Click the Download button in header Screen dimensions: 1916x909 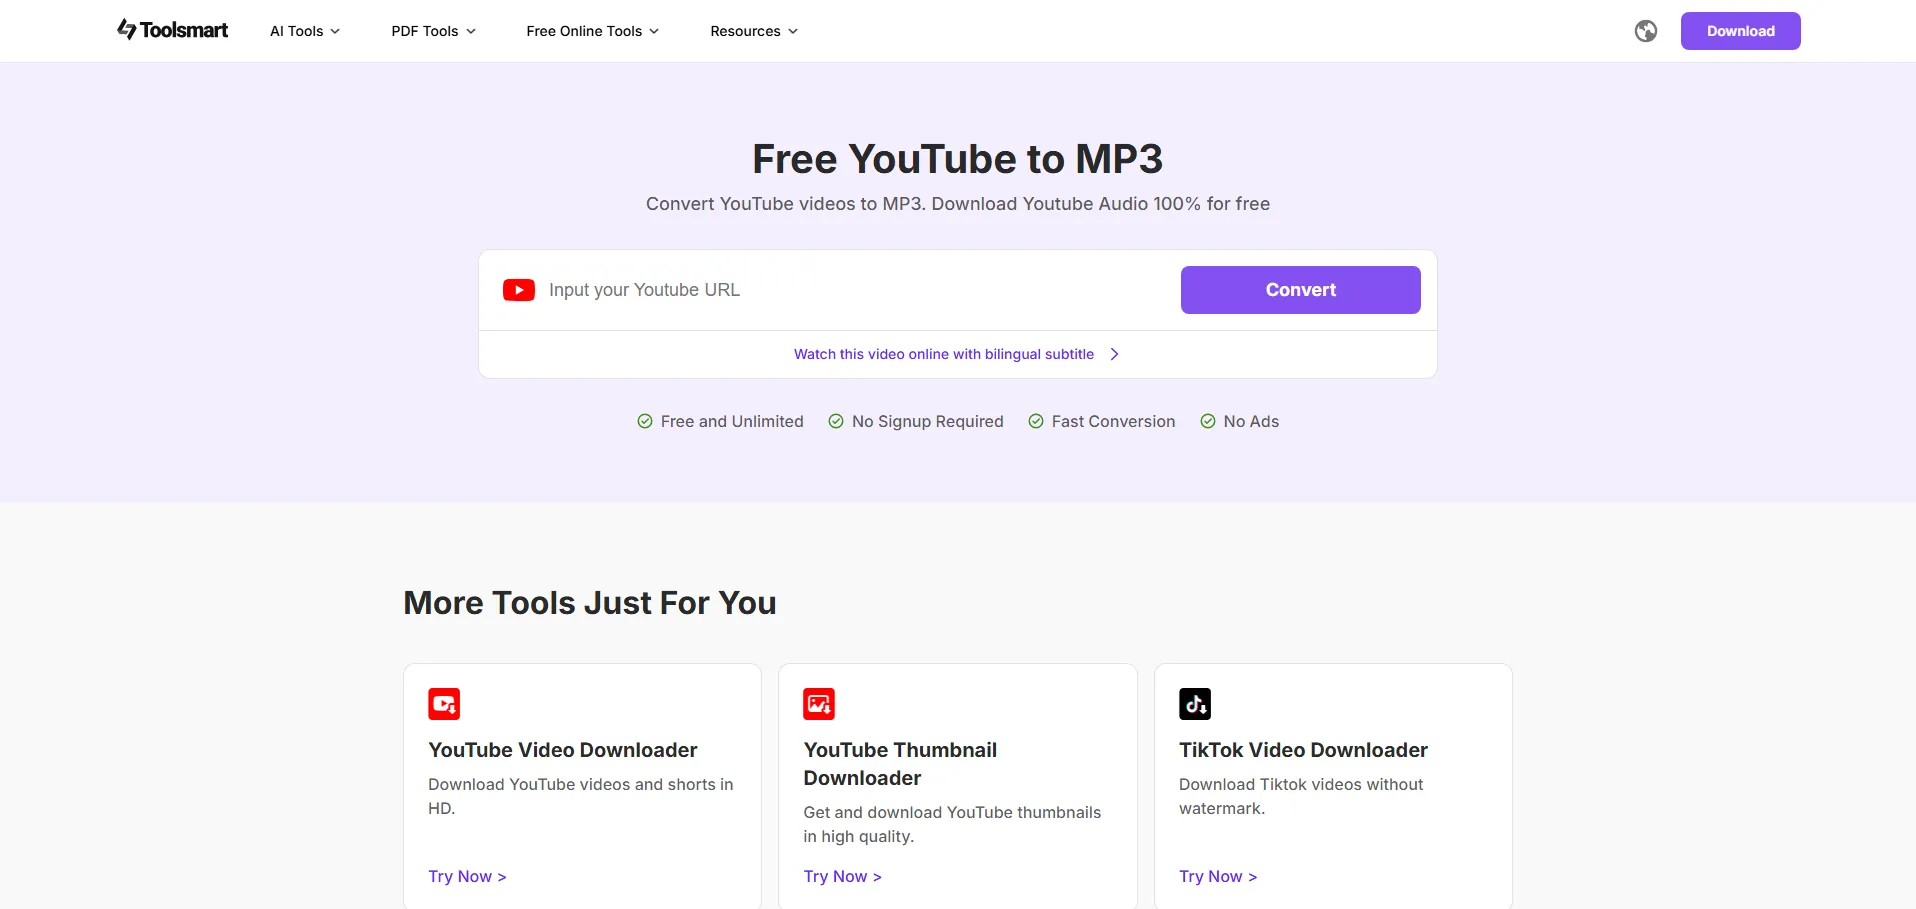1740,31
